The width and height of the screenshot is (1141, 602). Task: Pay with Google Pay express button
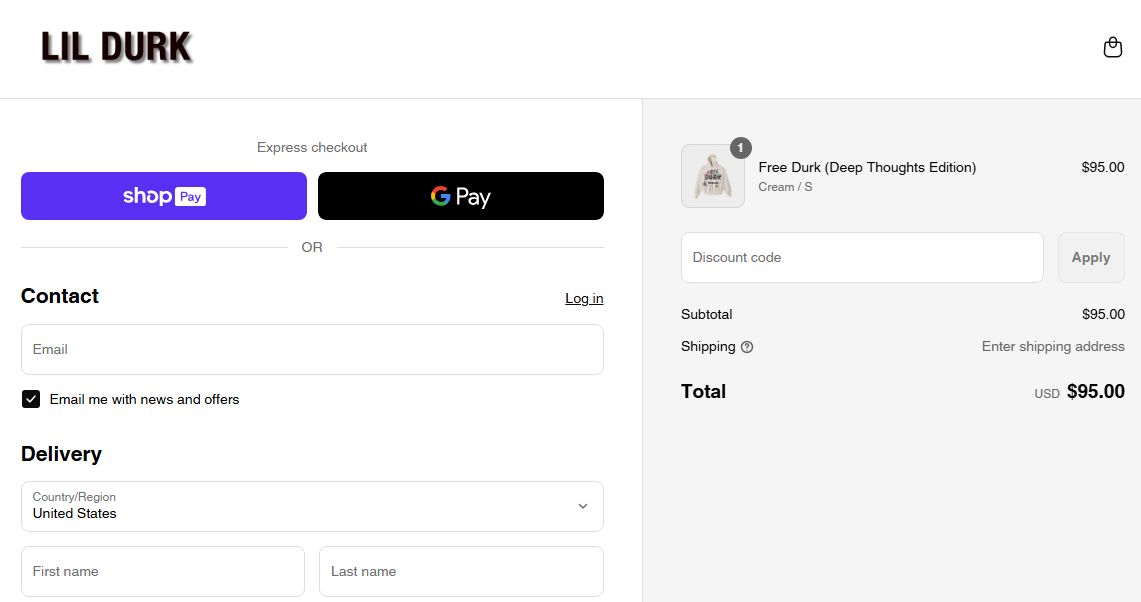pyautogui.click(x=461, y=196)
